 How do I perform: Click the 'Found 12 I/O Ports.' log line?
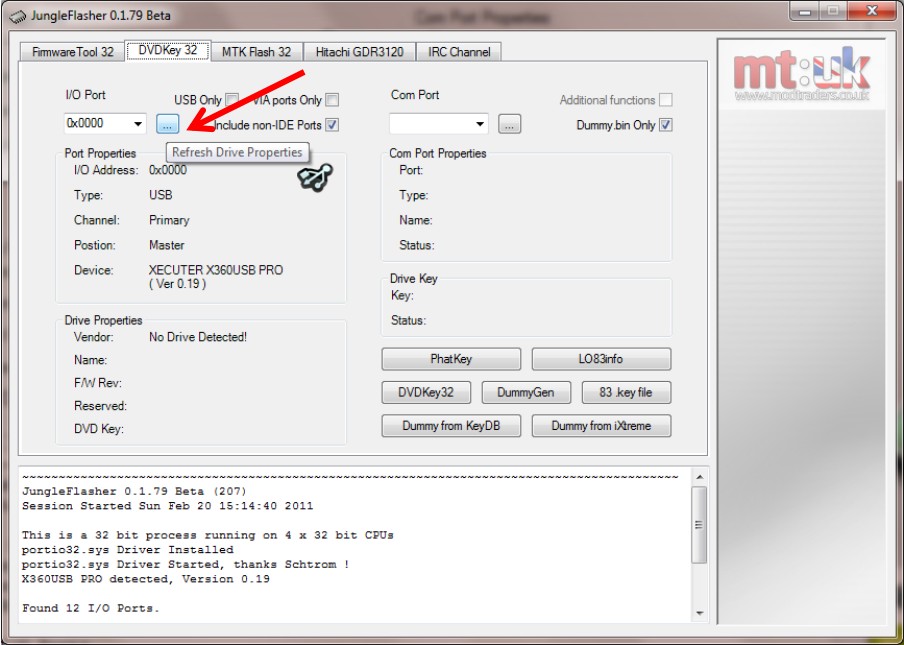coord(91,608)
